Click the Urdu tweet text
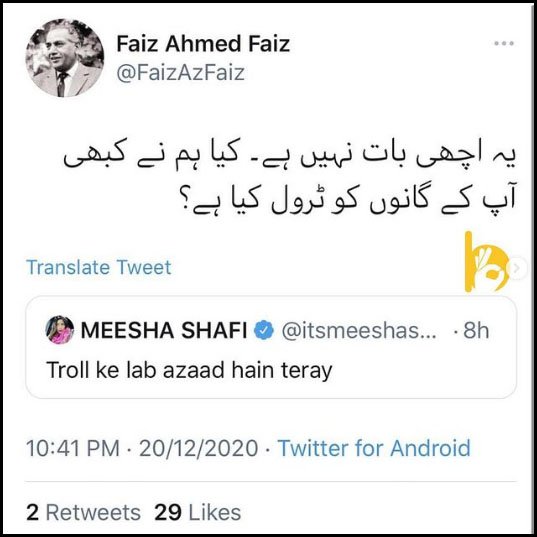Screen dimensions: 537x537 click(x=290, y=182)
